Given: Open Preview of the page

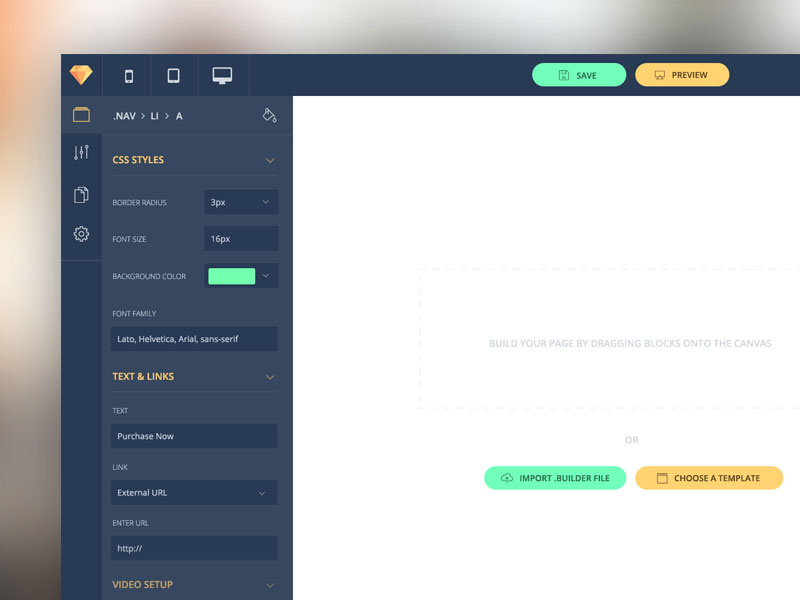Looking at the screenshot, I should (681, 74).
